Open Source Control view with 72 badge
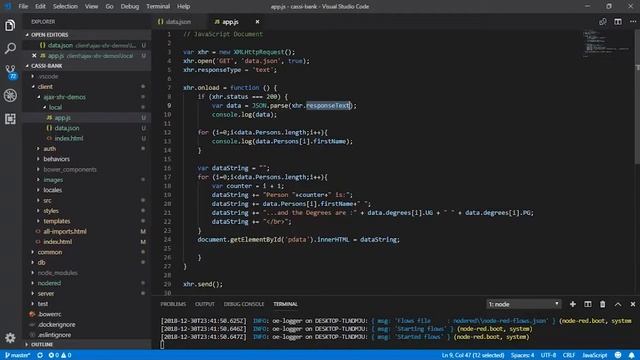The height and width of the screenshot is (360, 640). [x=11, y=71]
